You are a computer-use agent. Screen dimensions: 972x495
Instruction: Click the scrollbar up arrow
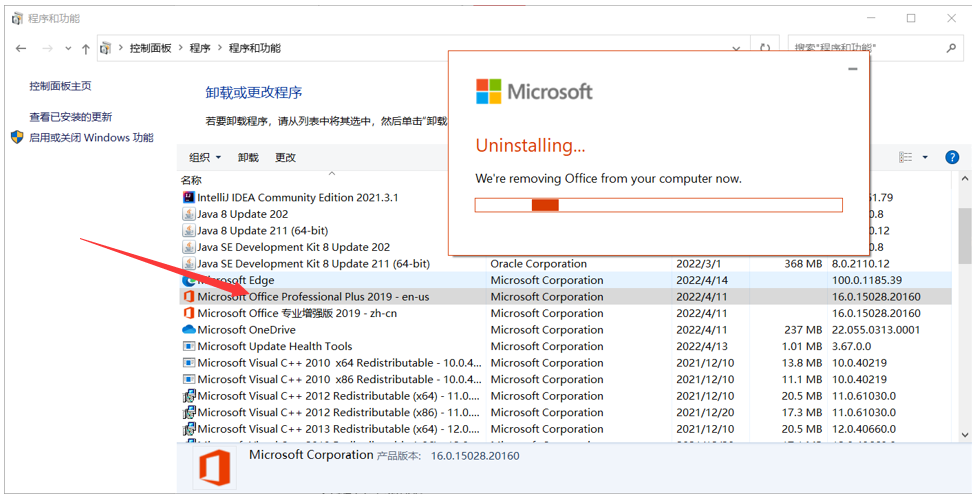(x=965, y=179)
